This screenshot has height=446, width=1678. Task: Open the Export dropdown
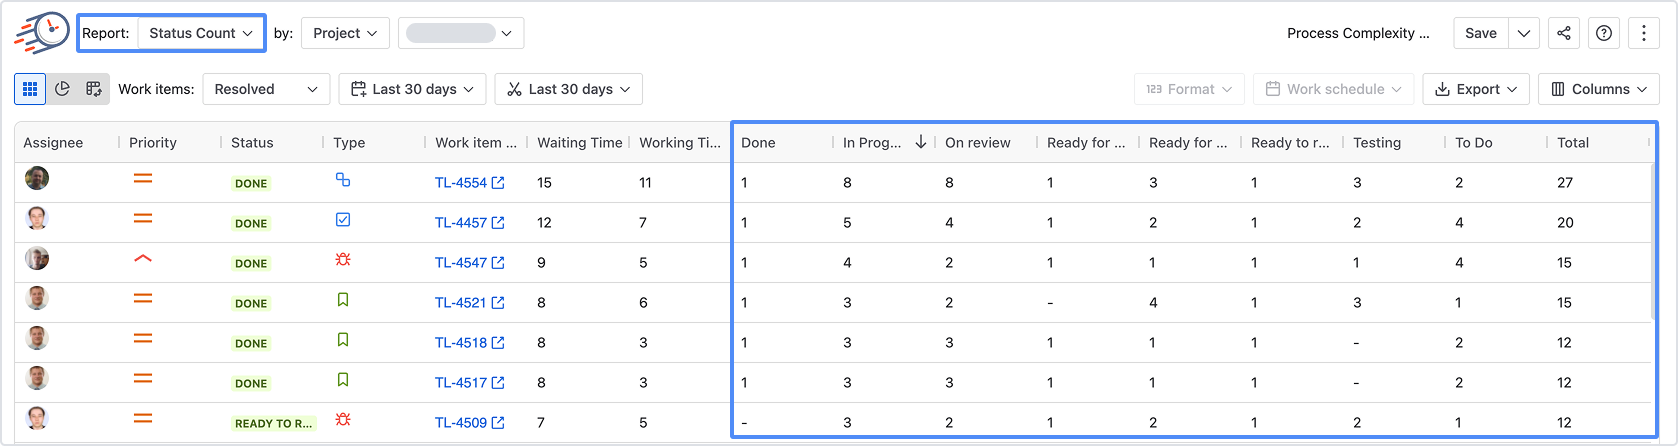pos(1476,89)
